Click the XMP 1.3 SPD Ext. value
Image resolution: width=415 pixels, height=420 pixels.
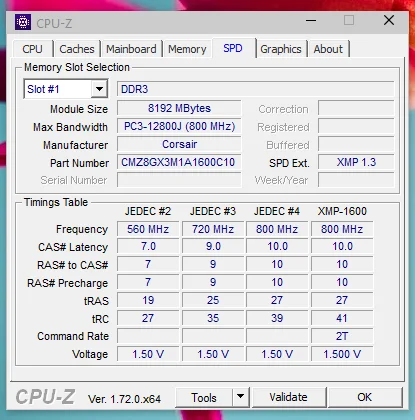(x=356, y=162)
